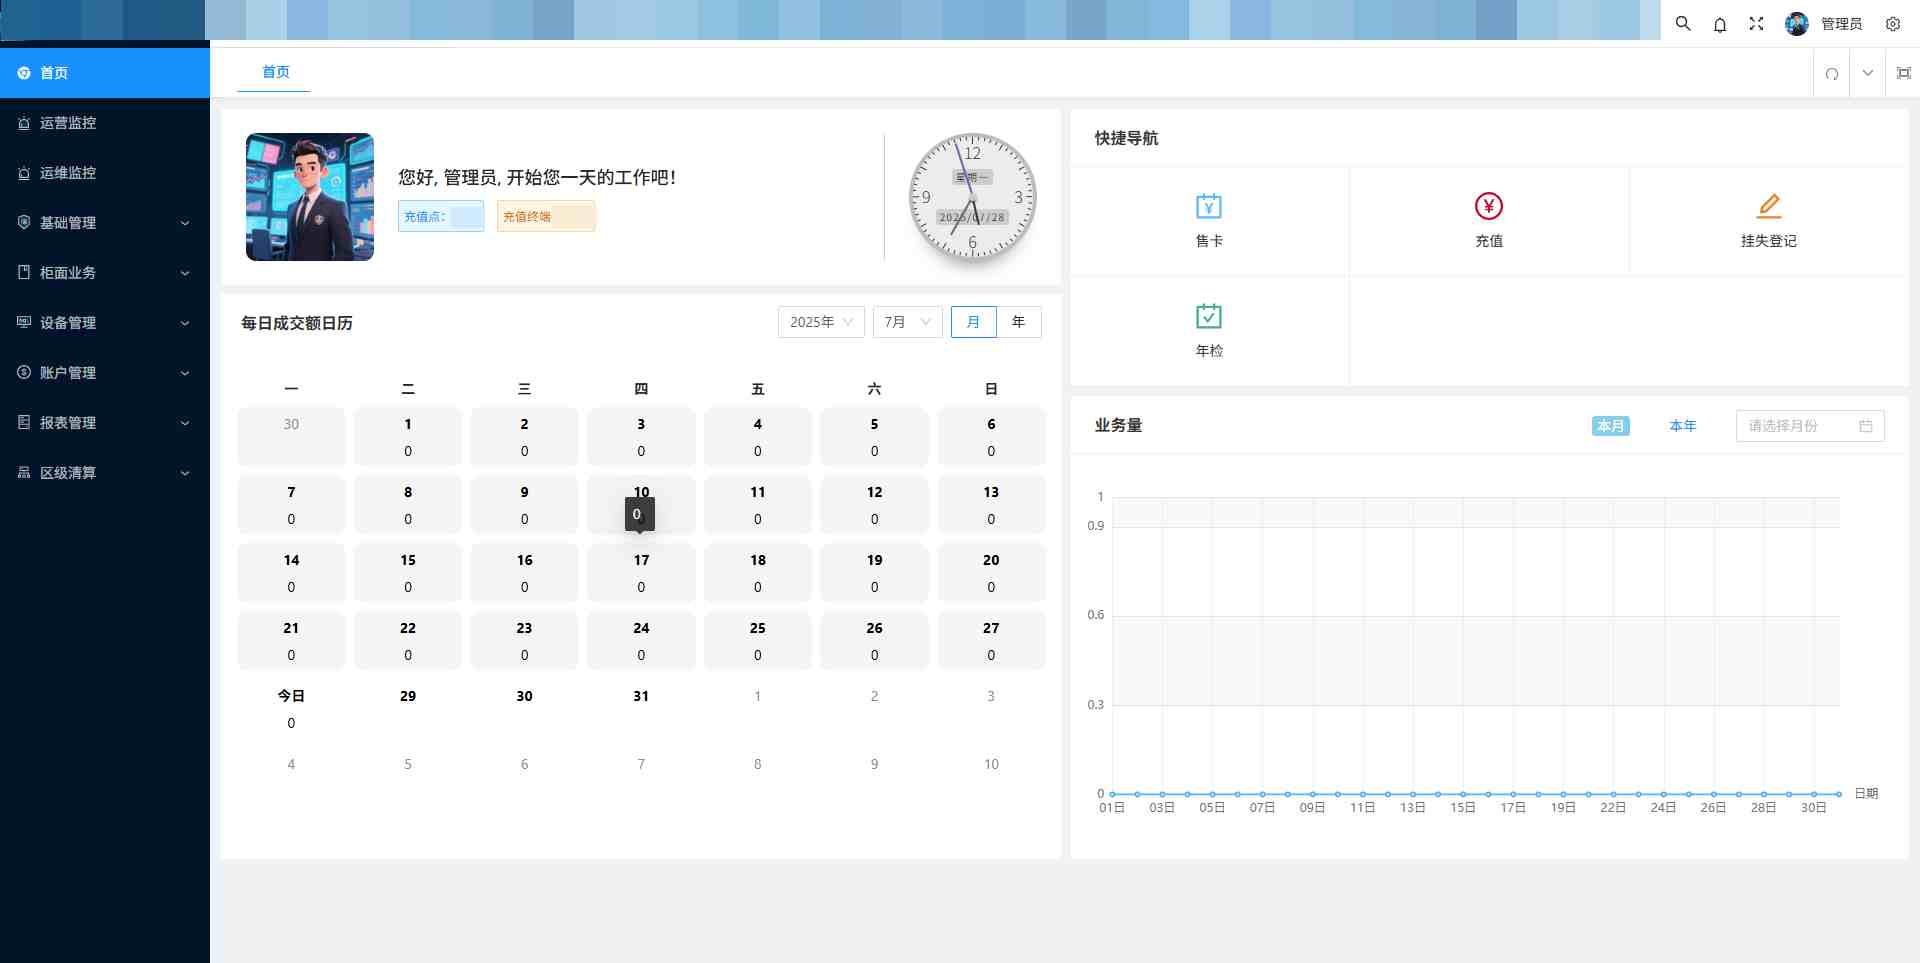Select calendar date 19
This screenshot has height=963, width=1920.
pos(874,572)
